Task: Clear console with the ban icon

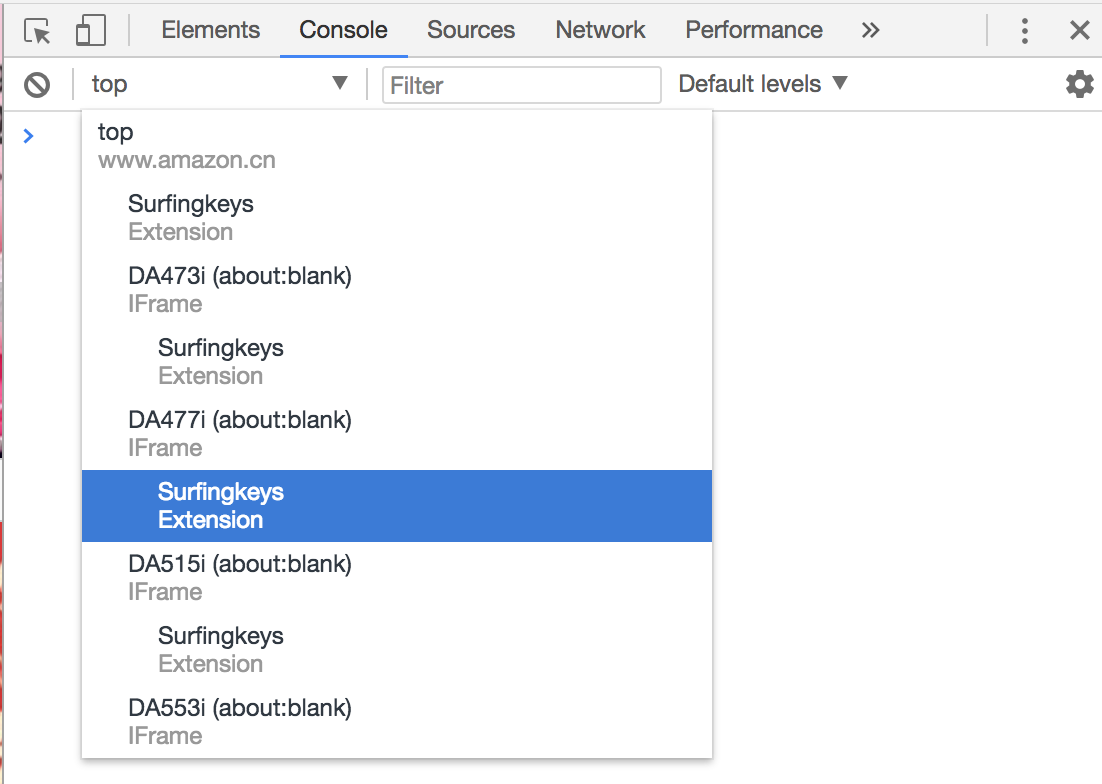Action: [x=37, y=85]
